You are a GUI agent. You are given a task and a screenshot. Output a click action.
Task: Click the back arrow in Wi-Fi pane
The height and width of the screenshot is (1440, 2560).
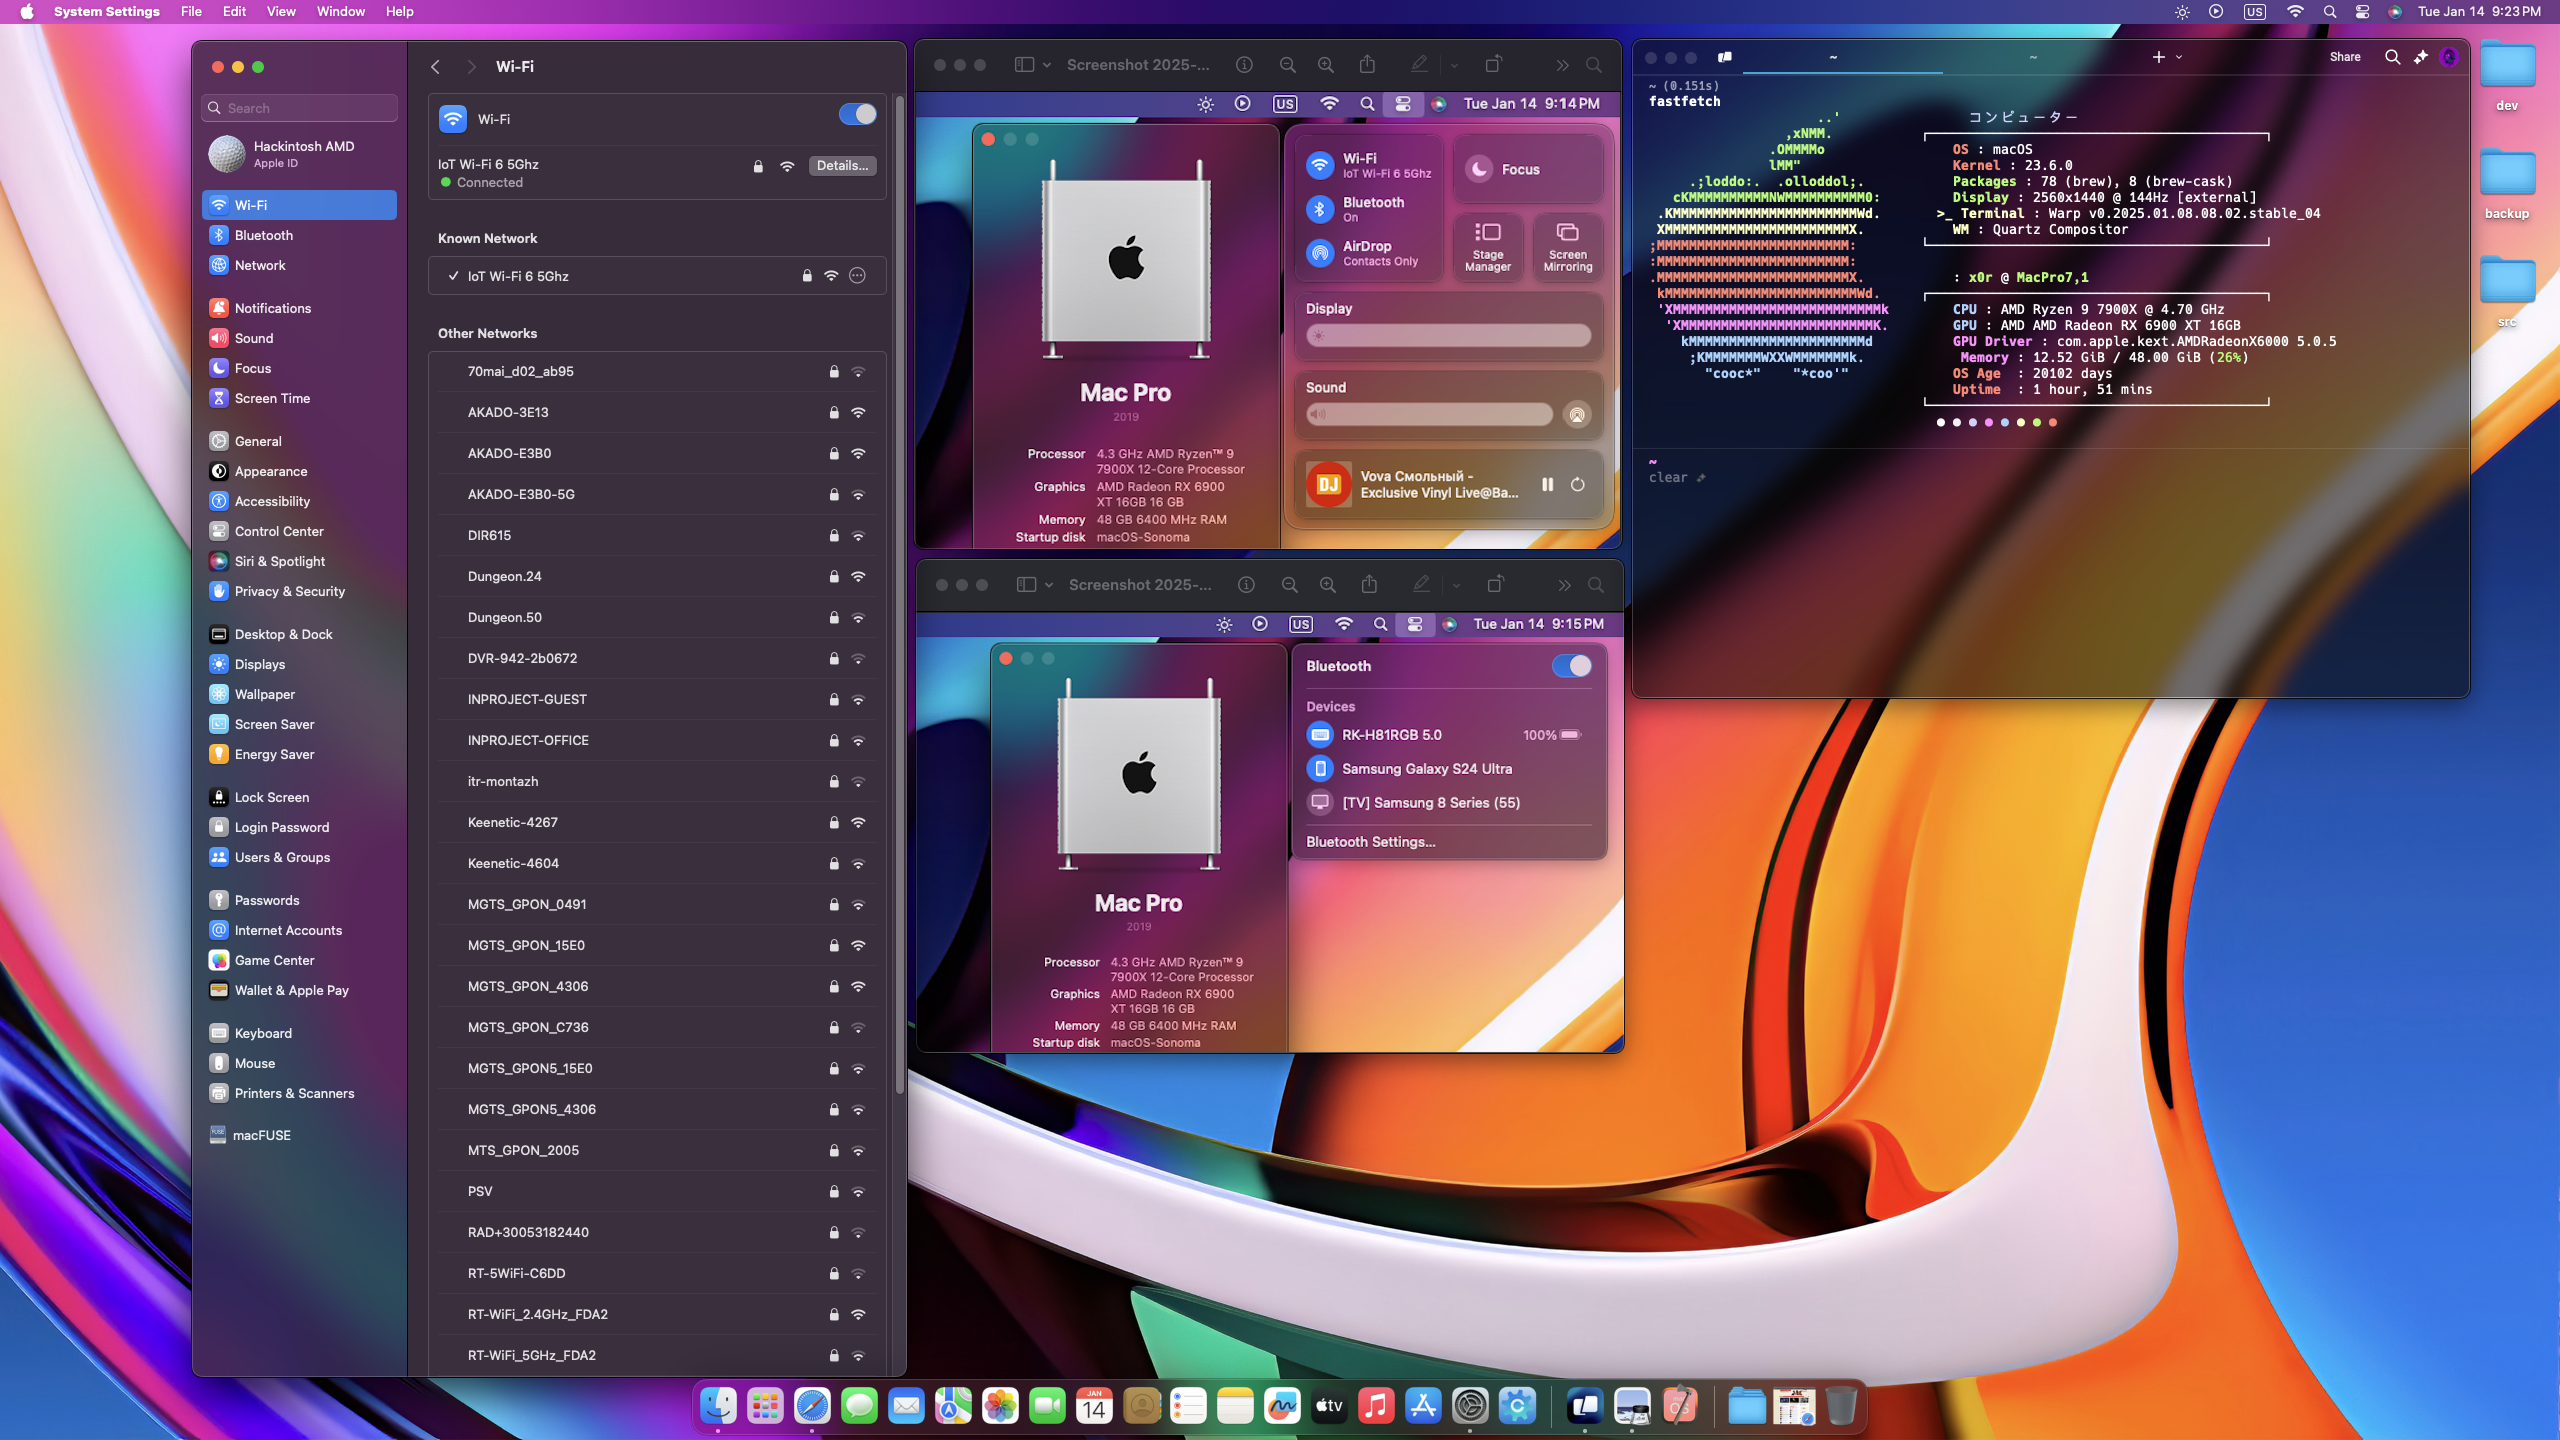436,67
